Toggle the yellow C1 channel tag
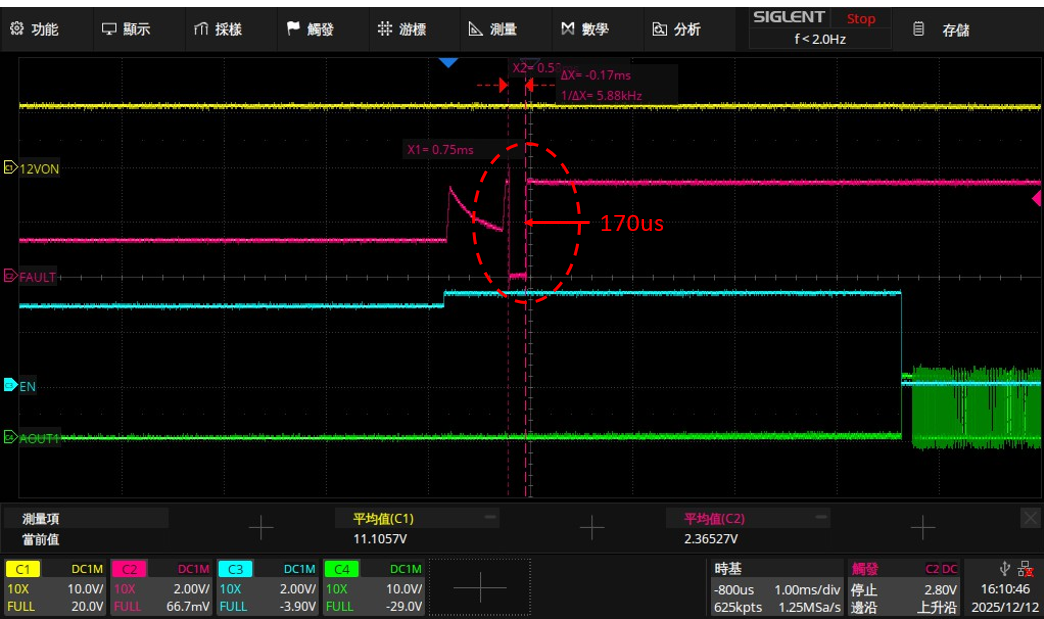 click(23, 569)
